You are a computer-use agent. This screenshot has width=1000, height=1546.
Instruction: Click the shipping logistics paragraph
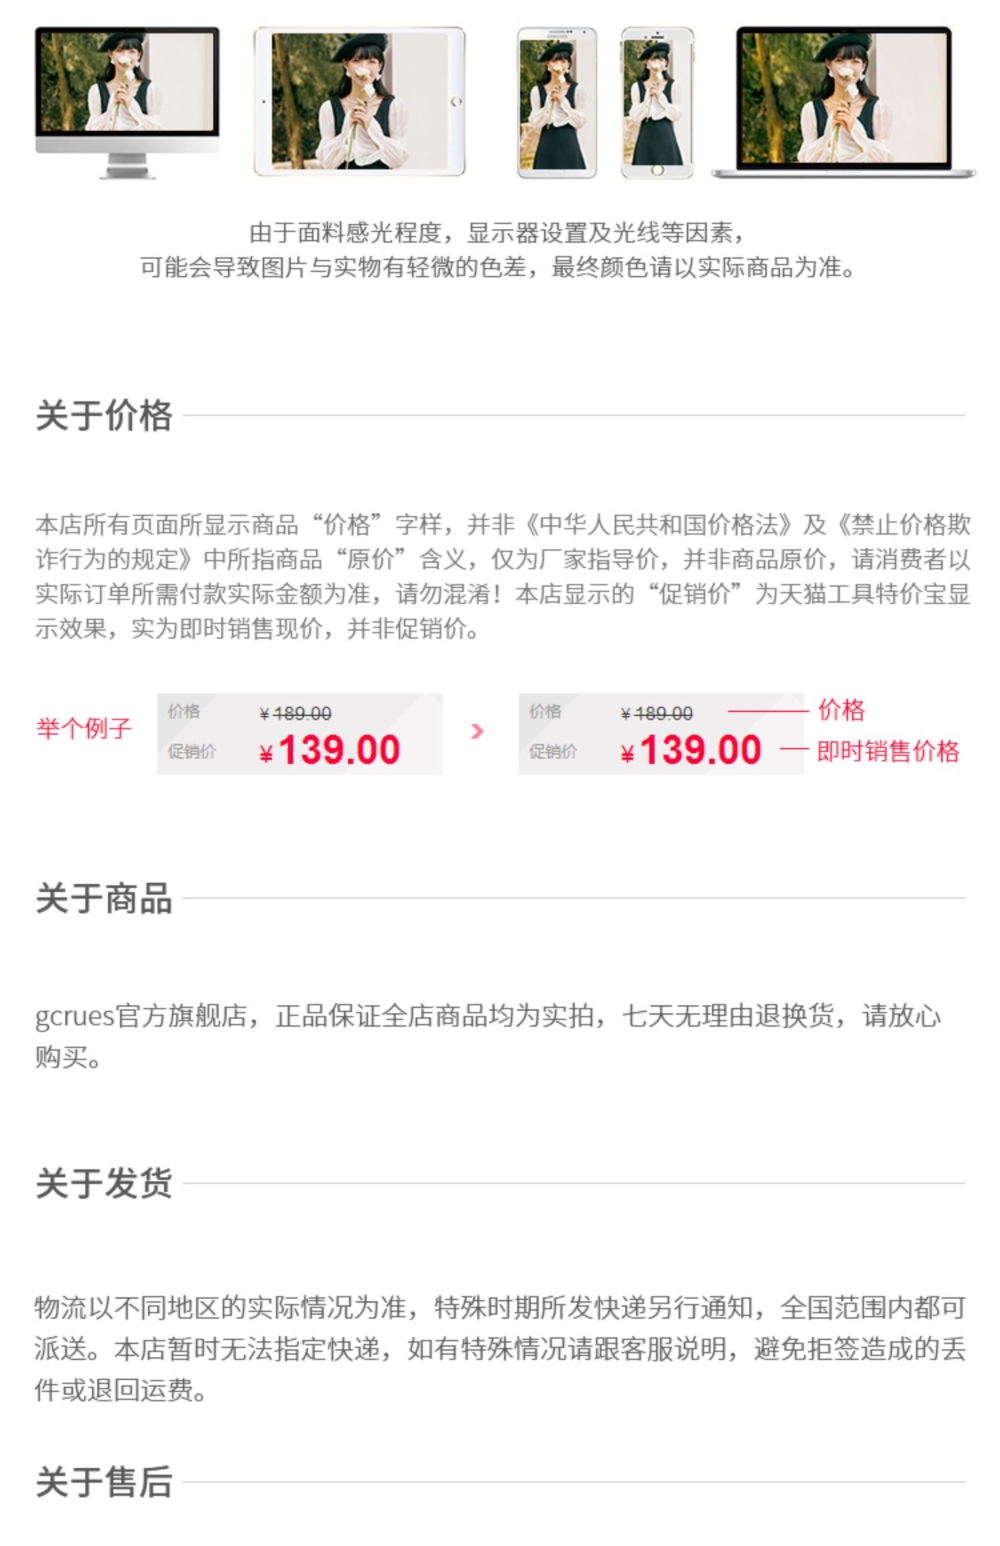tap(500, 1348)
